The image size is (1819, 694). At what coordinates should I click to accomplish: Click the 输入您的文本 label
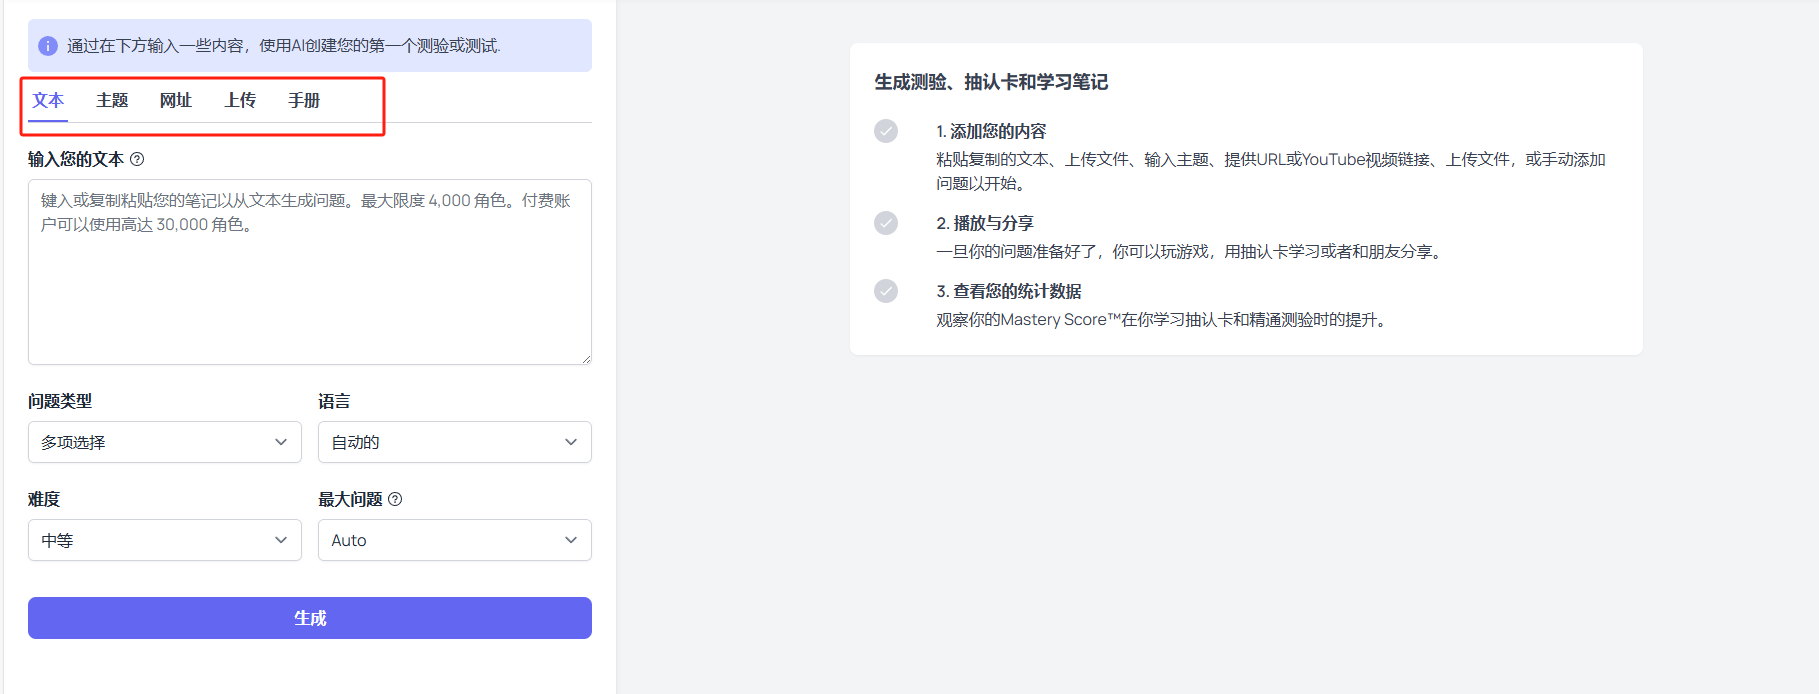[76, 159]
